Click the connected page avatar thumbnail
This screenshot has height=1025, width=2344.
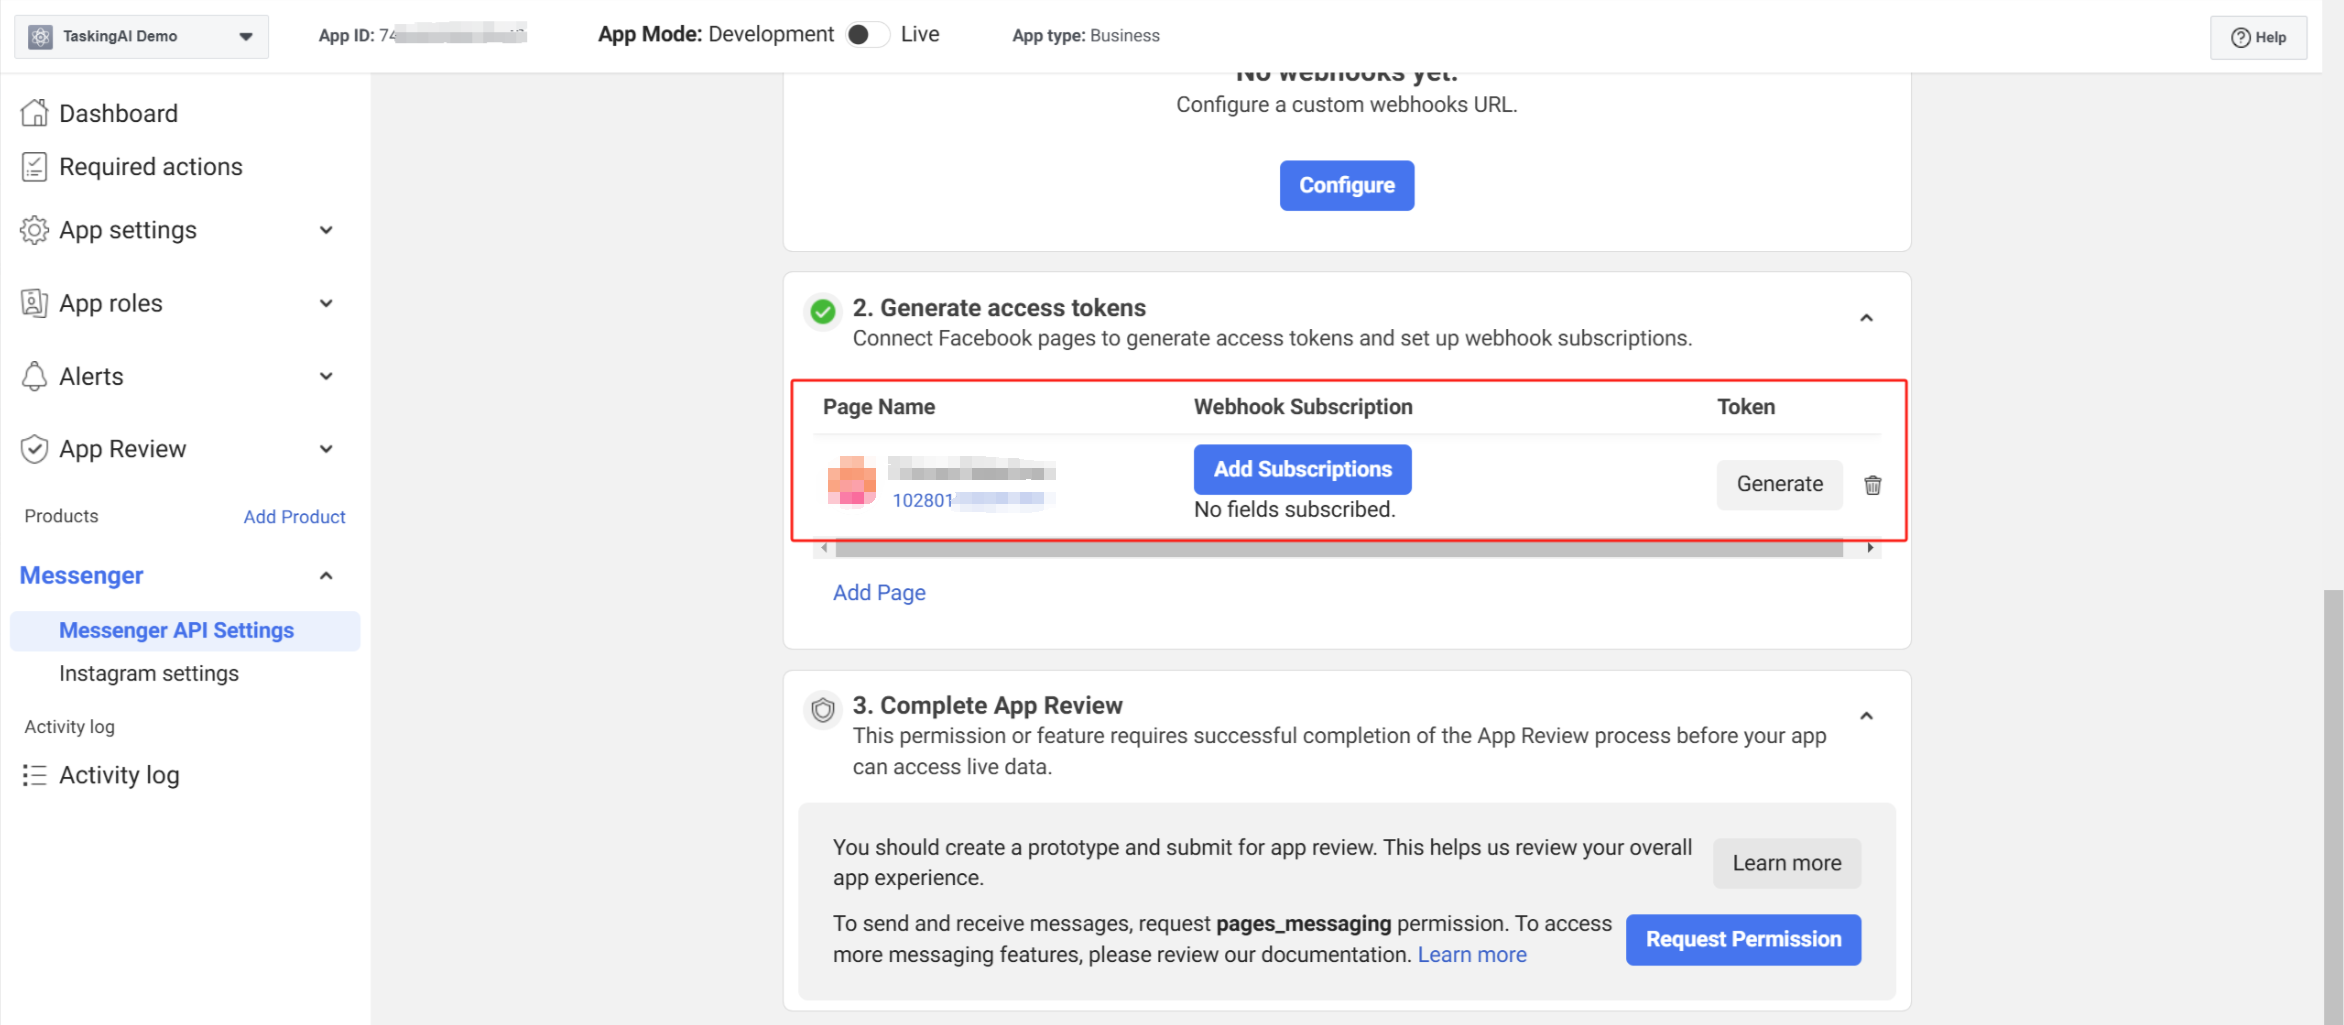(852, 482)
